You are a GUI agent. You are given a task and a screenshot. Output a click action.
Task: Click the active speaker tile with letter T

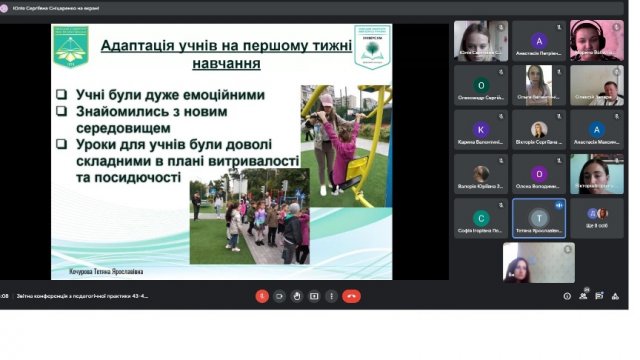point(539,218)
